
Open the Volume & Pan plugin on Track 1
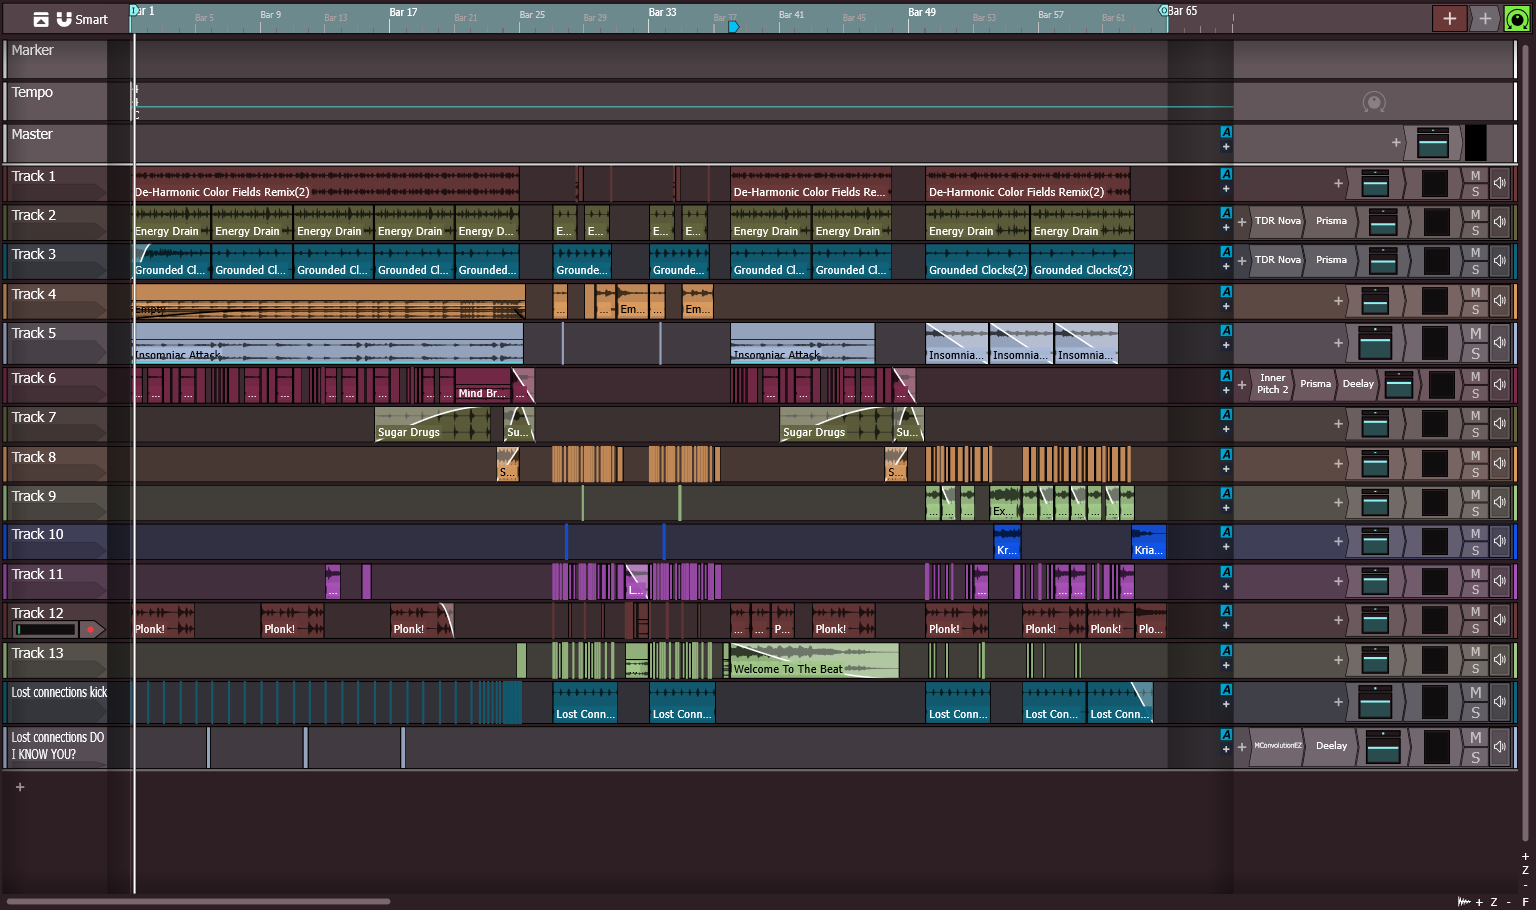tap(1375, 183)
